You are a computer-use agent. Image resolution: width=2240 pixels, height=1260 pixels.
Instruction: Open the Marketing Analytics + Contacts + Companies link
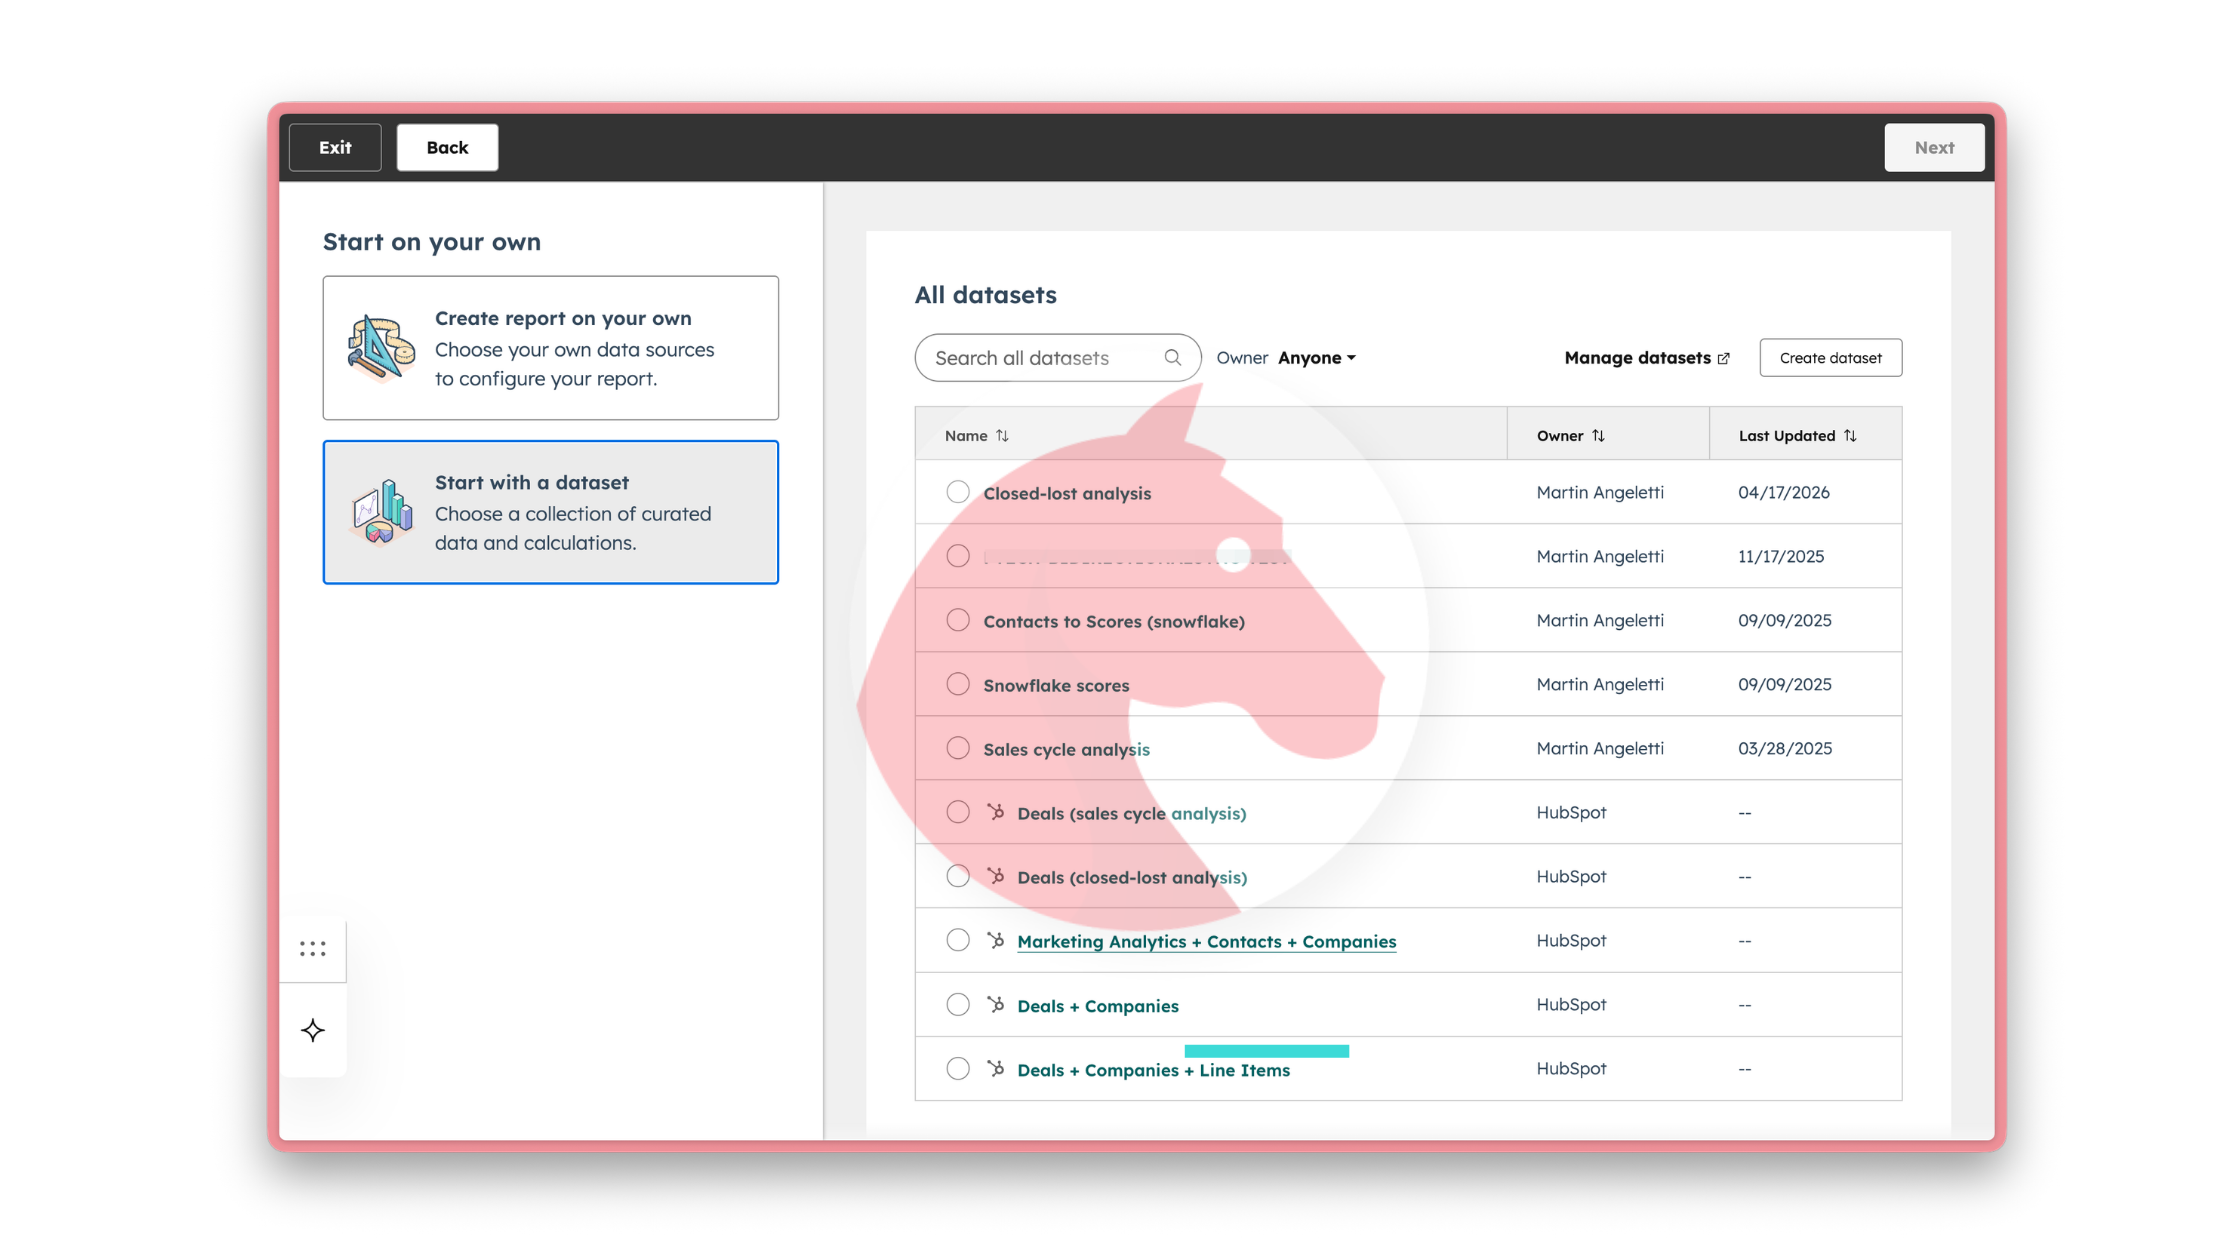[1206, 941]
